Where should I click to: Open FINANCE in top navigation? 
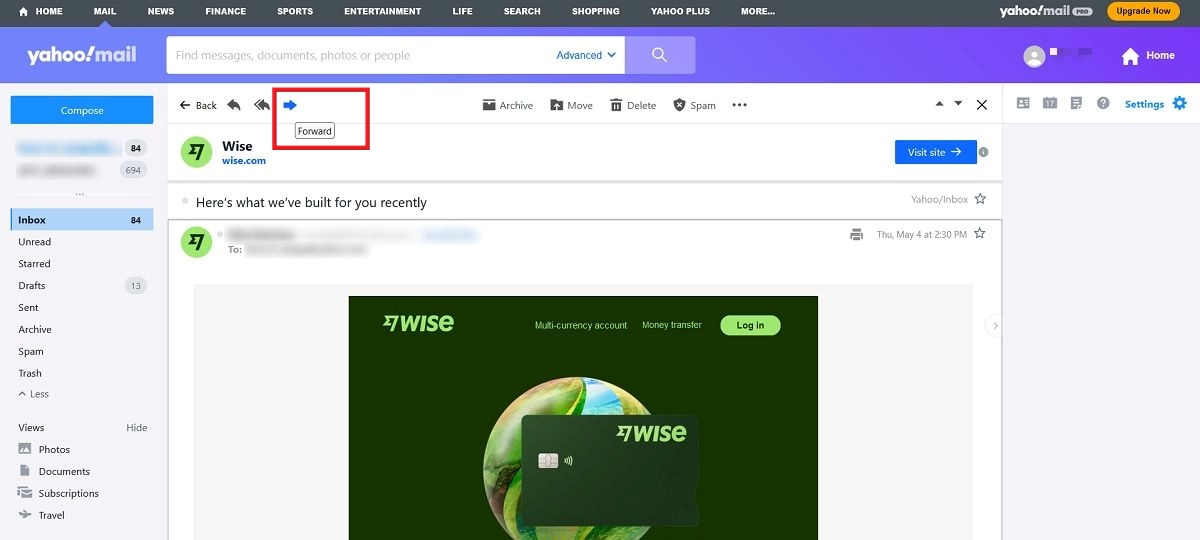point(225,11)
